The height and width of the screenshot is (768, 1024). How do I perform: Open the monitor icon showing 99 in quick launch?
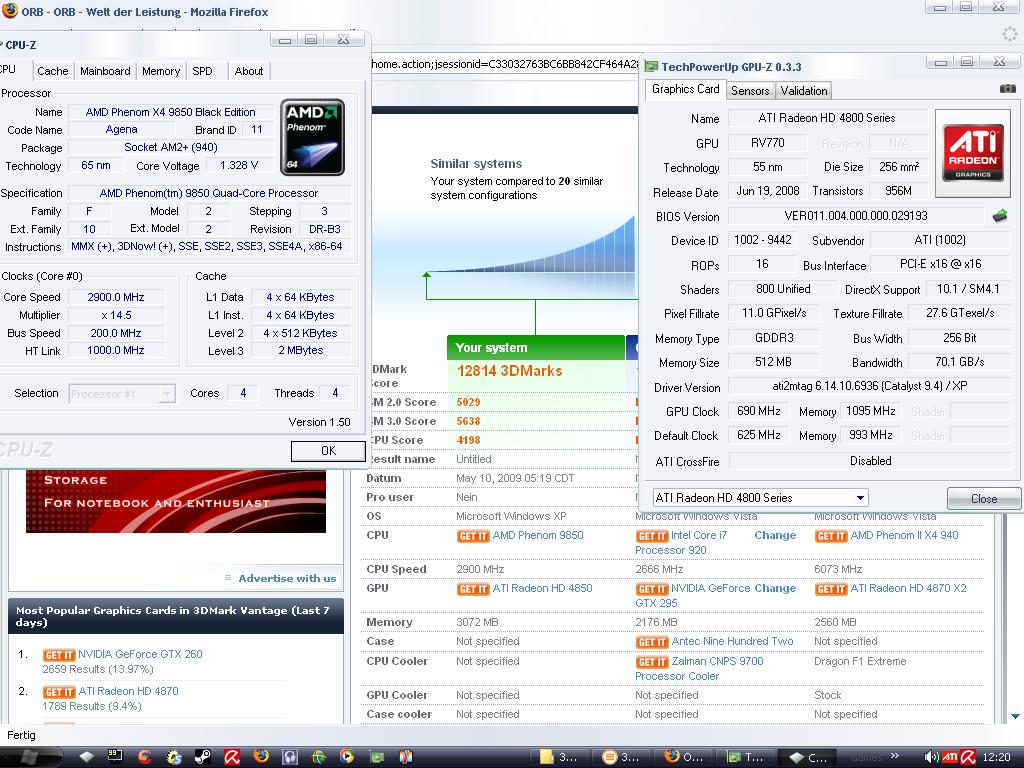click(115, 757)
